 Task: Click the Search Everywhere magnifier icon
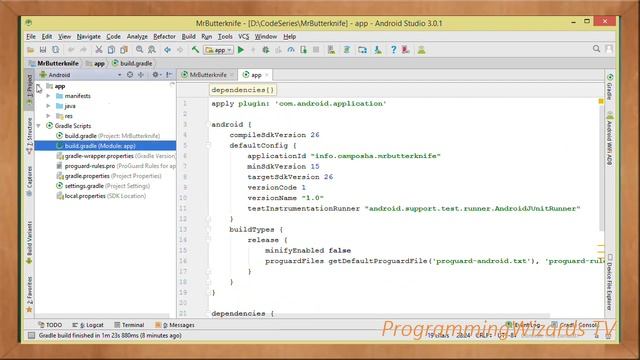click(x=596, y=49)
